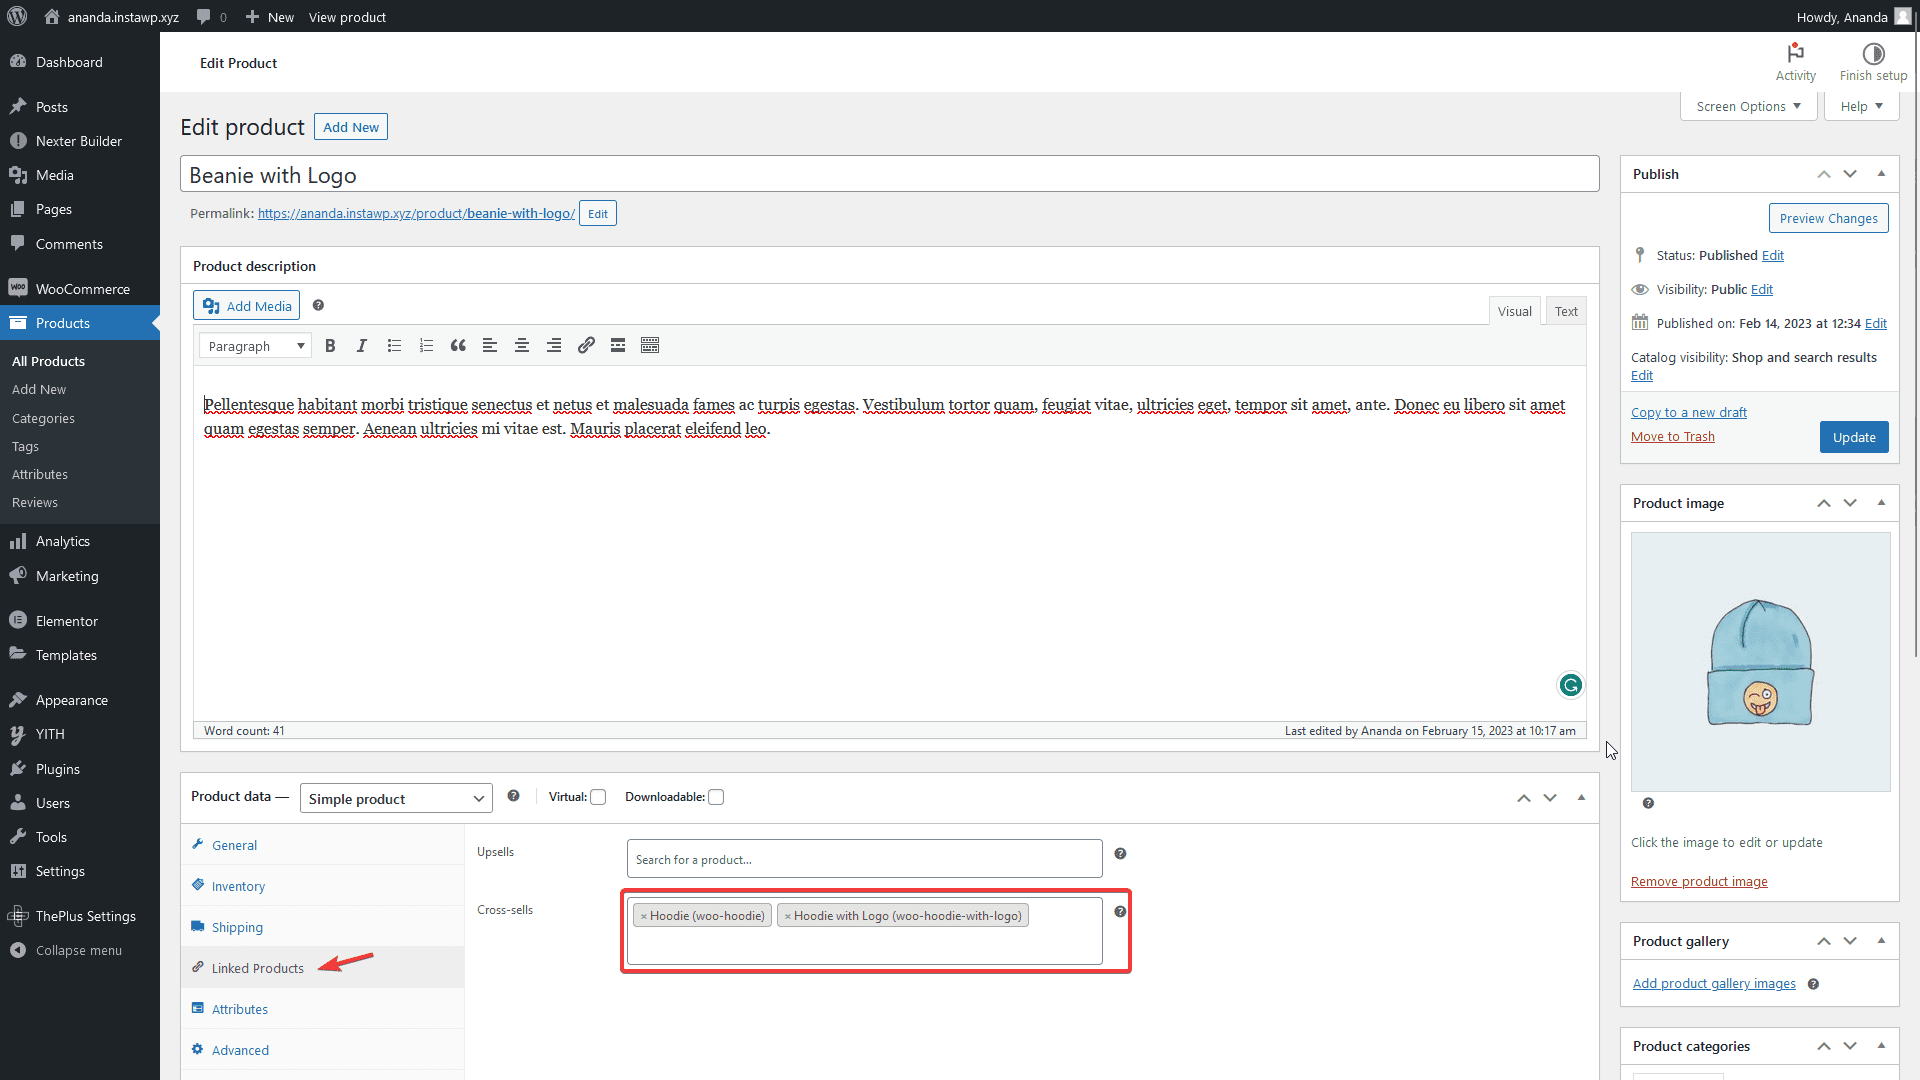The height and width of the screenshot is (1080, 1920).
Task: Open the Move to Trash link
Action: click(1671, 436)
